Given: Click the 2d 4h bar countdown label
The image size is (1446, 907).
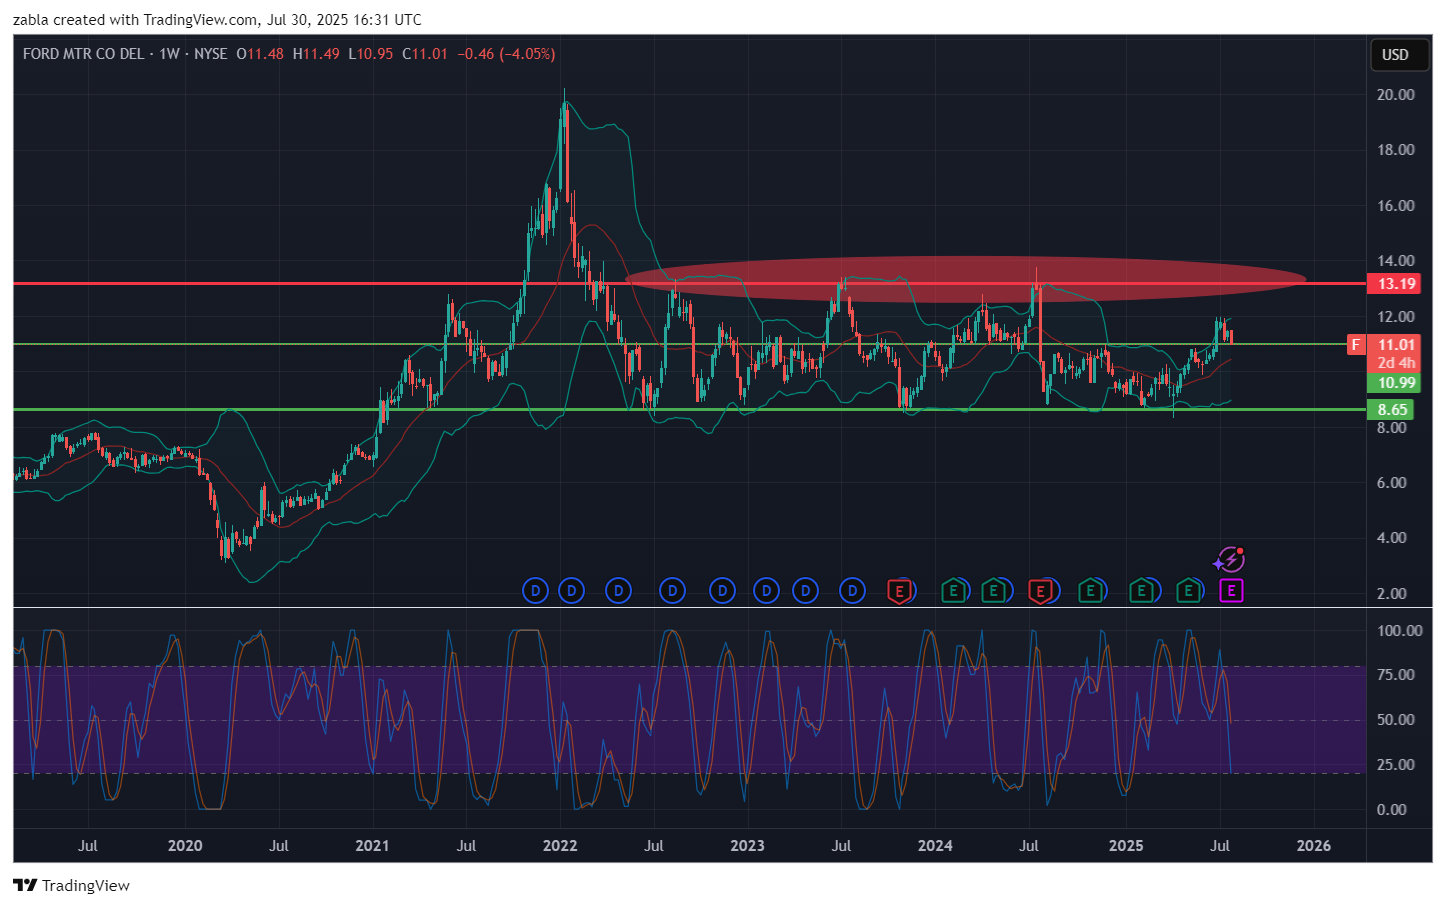Looking at the screenshot, I should click(x=1396, y=363).
